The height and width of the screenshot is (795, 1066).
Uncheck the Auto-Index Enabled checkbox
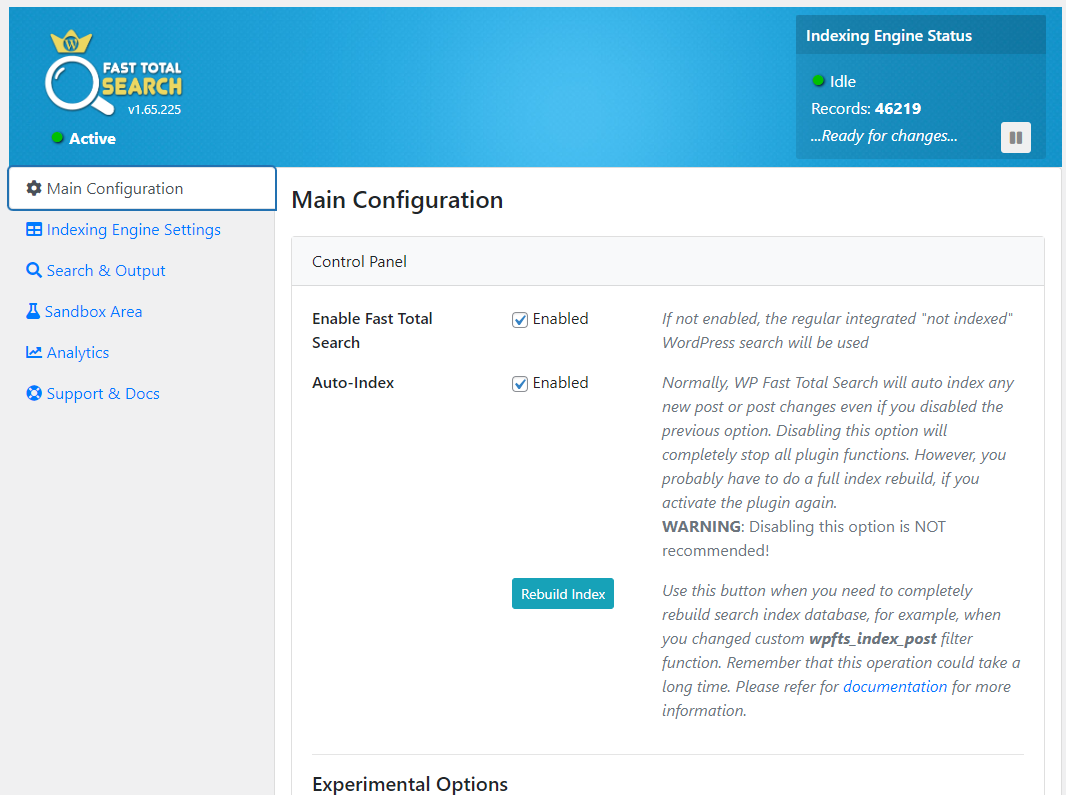(520, 384)
